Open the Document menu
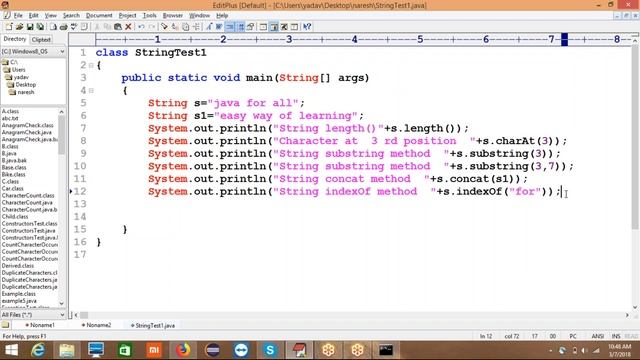Screen dimensions: 640x360 click(99, 16)
